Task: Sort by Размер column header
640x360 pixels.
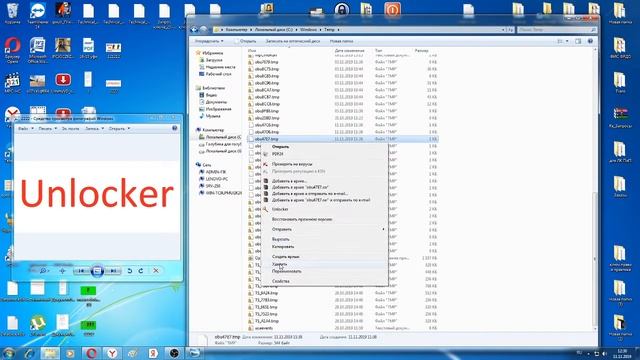Action: (421, 51)
